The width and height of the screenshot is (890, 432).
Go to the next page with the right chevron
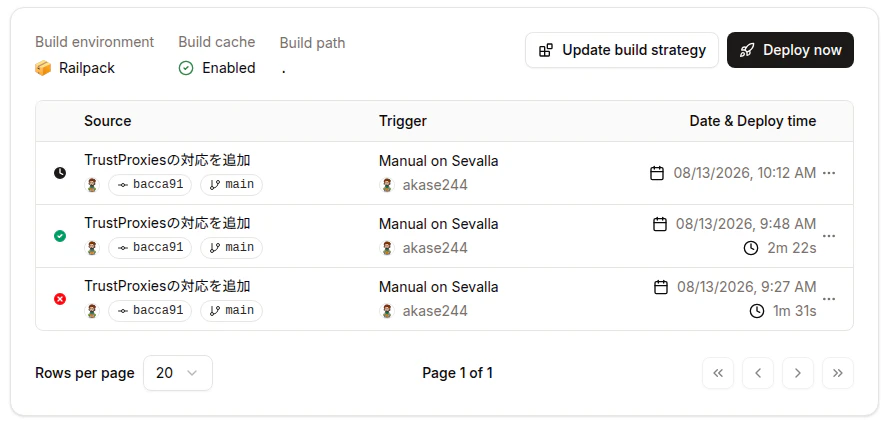pyautogui.click(x=797, y=373)
